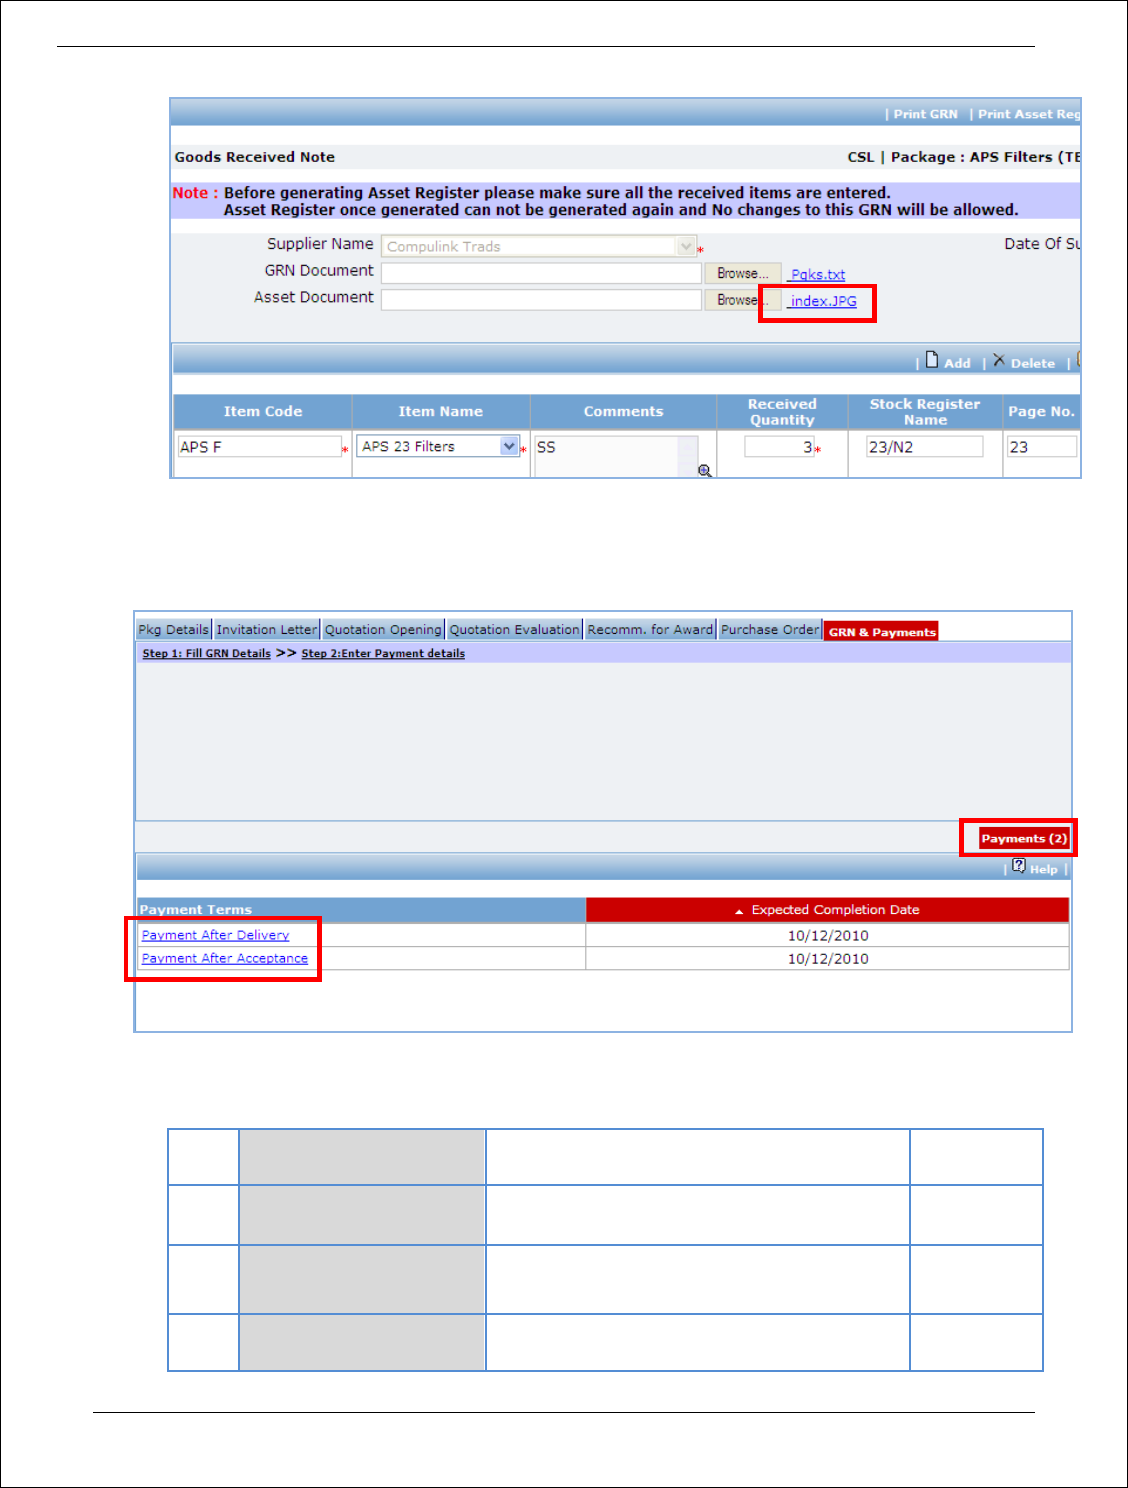Screen dimensions: 1128x1488
Task: Click the Help text link
Action: [1044, 870]
